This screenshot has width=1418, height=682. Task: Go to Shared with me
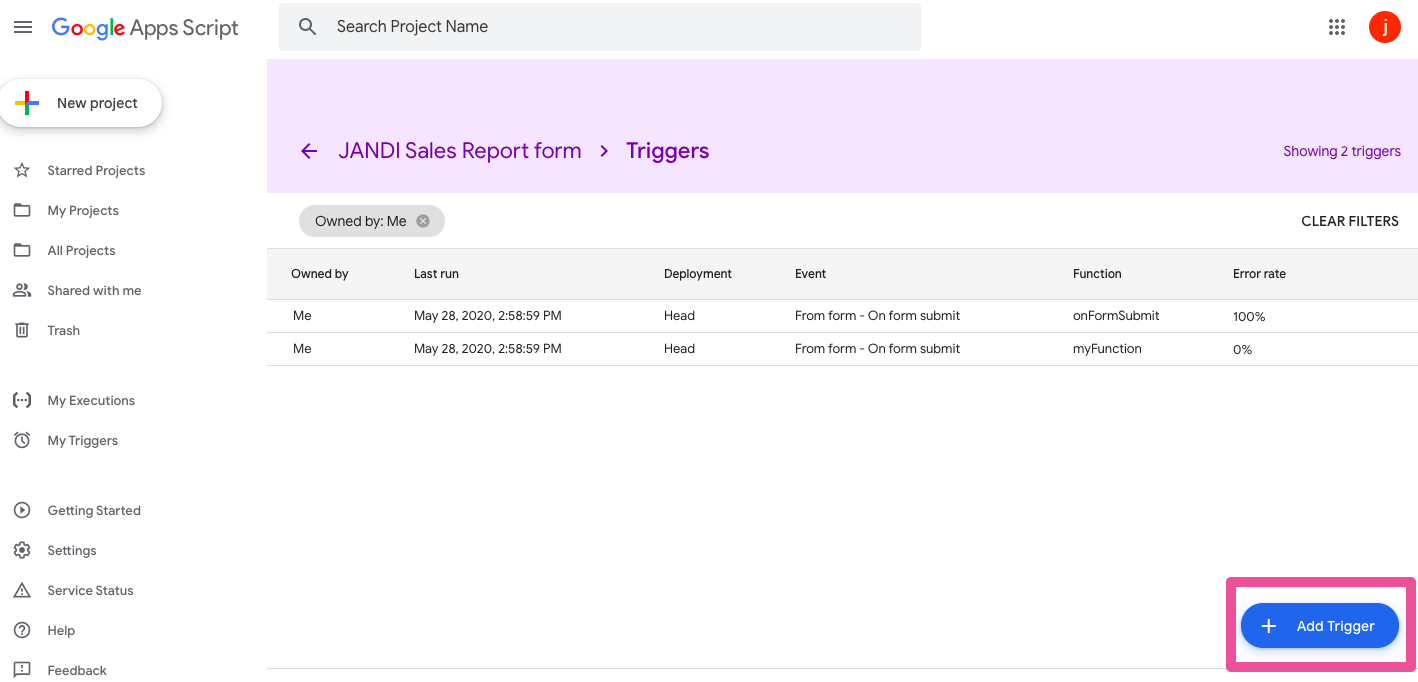pos(94,290)
